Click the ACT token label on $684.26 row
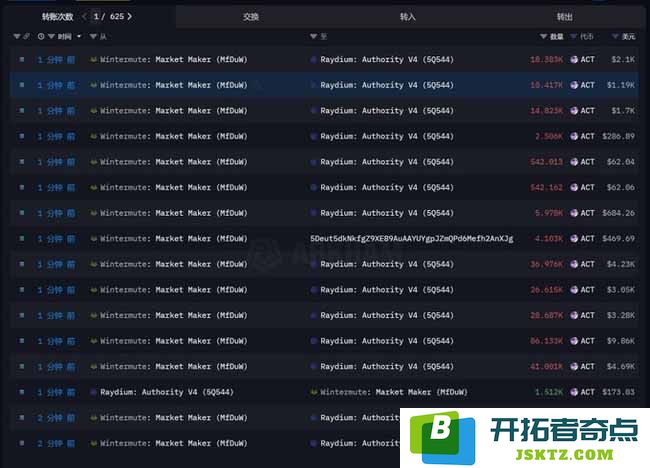This screenshot has height=468, width=650. coord(587,213)
